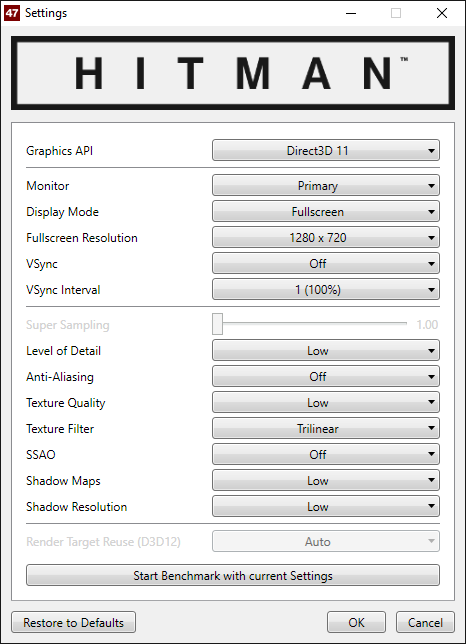The height and width of the screenshot is (644, 466).
Task: Start Benchmark with current Settings
Action: pos(233,575)
